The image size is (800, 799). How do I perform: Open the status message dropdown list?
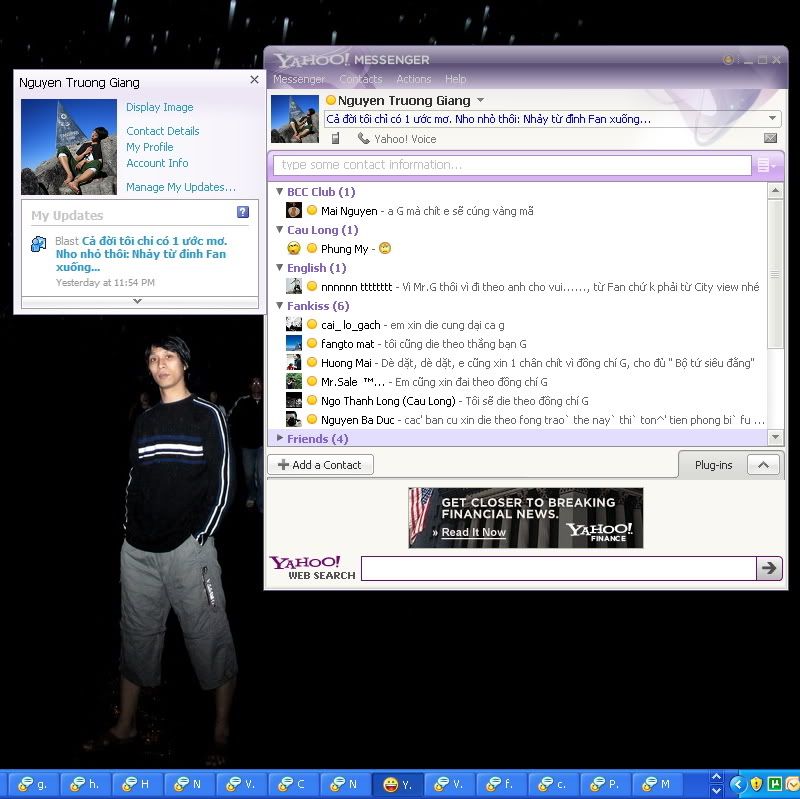[772, 118]
